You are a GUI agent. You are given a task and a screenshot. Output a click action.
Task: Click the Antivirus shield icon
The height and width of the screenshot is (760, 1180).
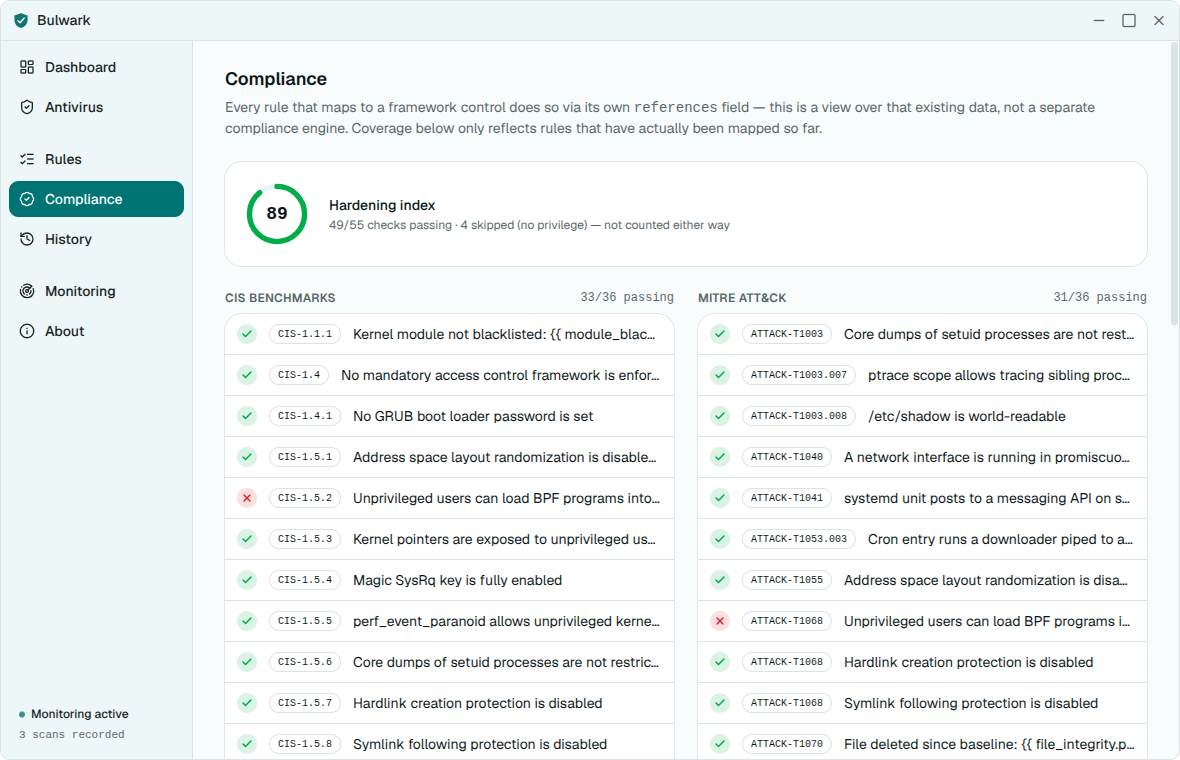click(x=27, y=107)
